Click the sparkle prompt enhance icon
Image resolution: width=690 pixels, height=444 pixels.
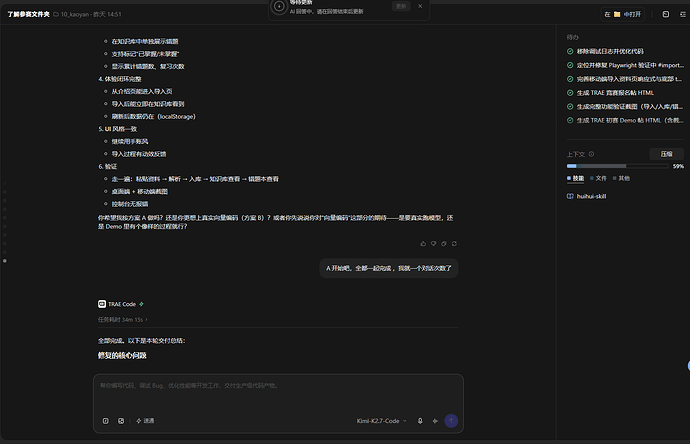(x=435, y=421)
